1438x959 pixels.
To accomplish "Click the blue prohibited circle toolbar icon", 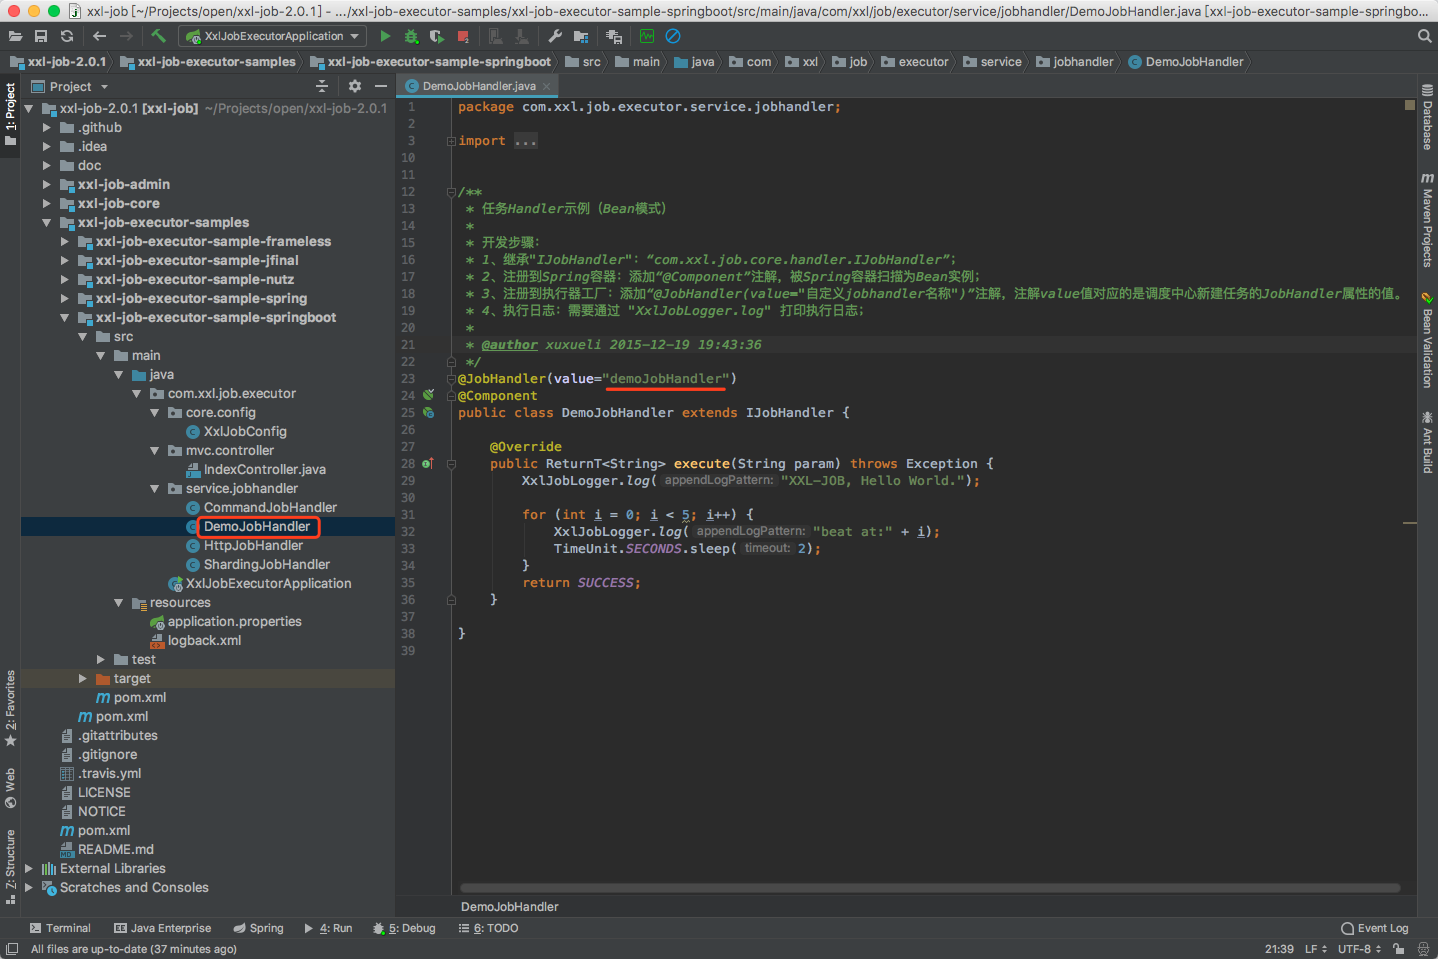I will pyautogui.click(x=673, y=36).
